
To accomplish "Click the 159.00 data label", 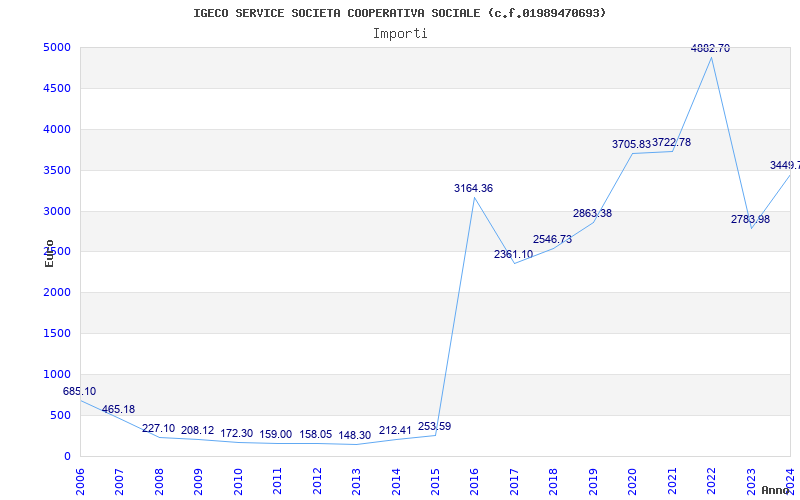I will pyautogui.click(x=276, y=434).
